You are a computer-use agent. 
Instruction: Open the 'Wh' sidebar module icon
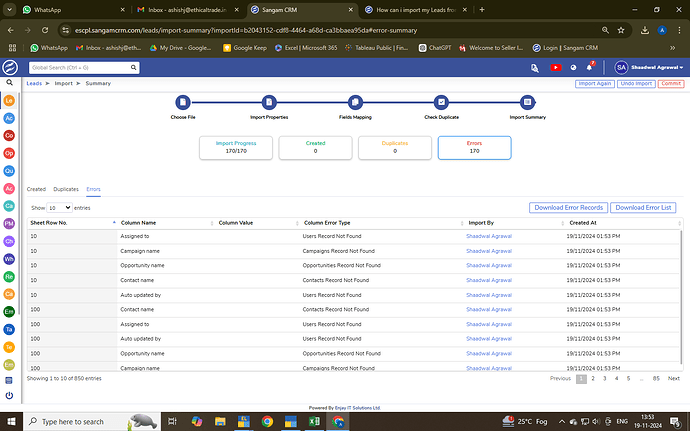[9, 259]
